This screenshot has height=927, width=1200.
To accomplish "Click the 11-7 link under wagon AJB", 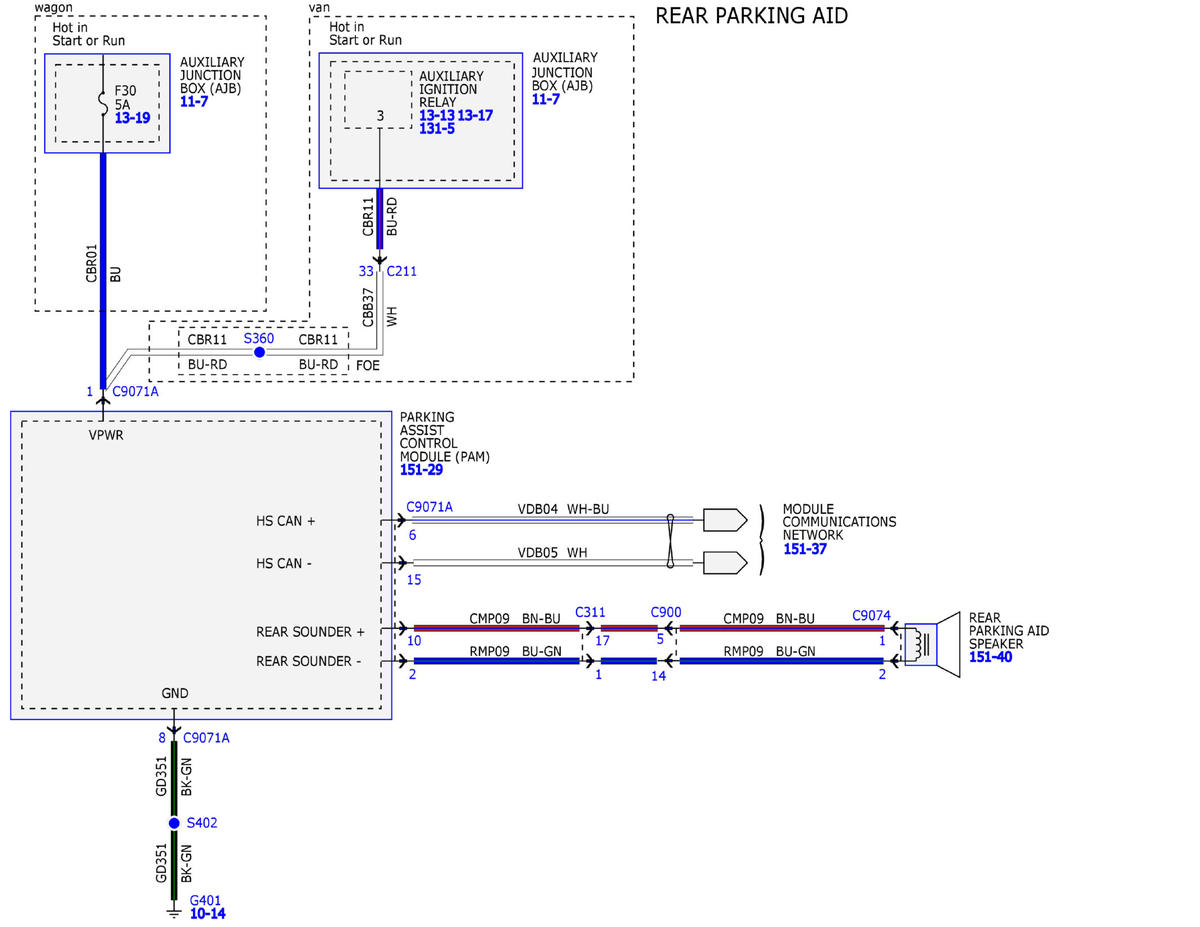I will coord(194,103).
